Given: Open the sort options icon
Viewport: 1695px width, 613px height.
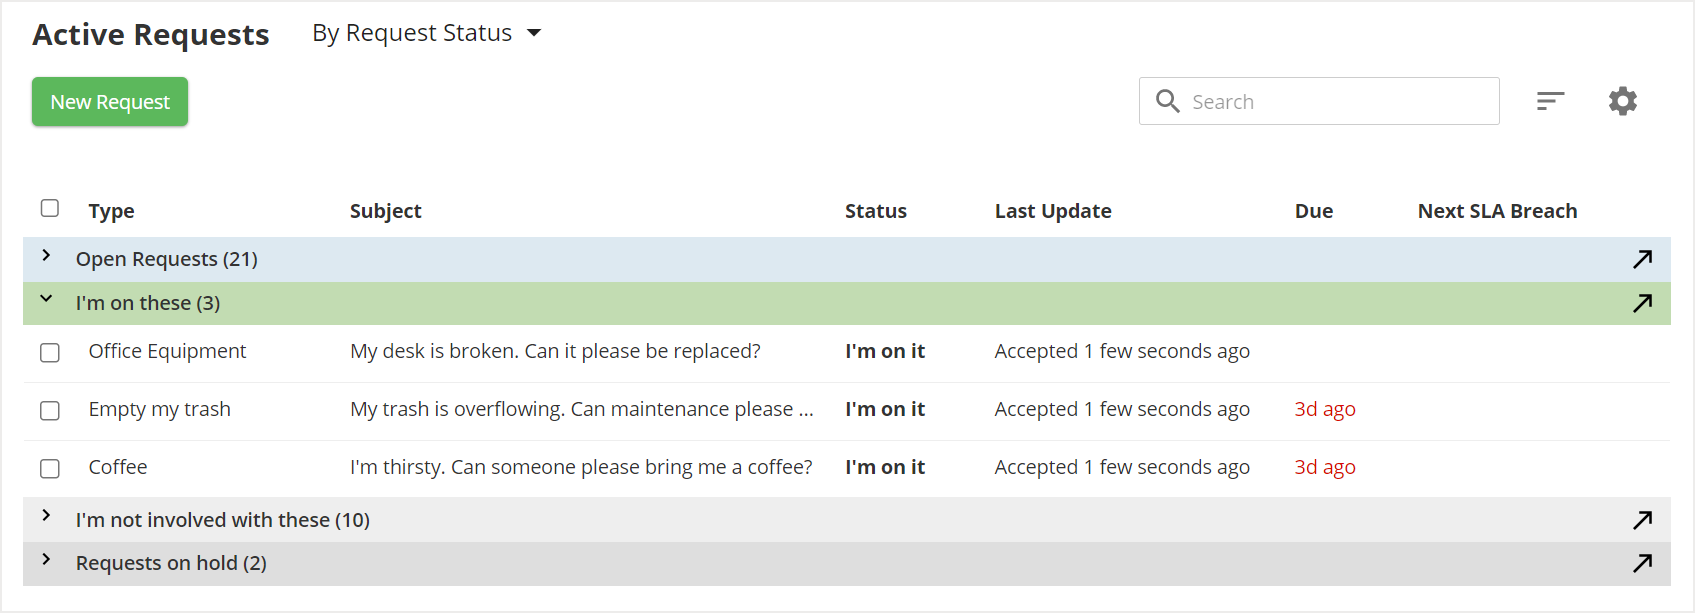Looking at the screenshot, I should tap(1550, 101).
